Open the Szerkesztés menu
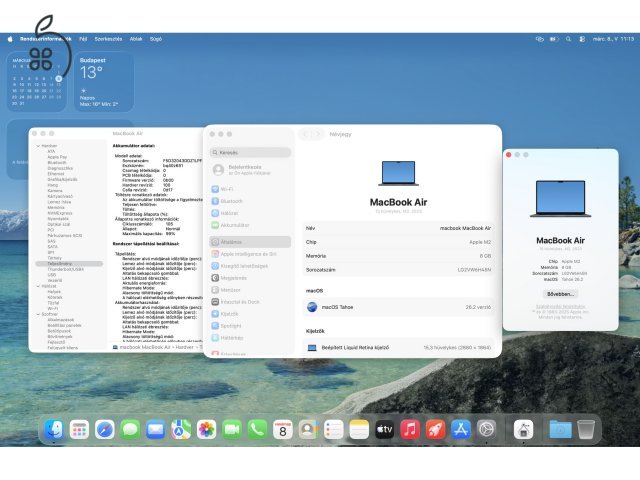Image resolution: width=640 pixels, height=480 pixels. coord(108,39)
